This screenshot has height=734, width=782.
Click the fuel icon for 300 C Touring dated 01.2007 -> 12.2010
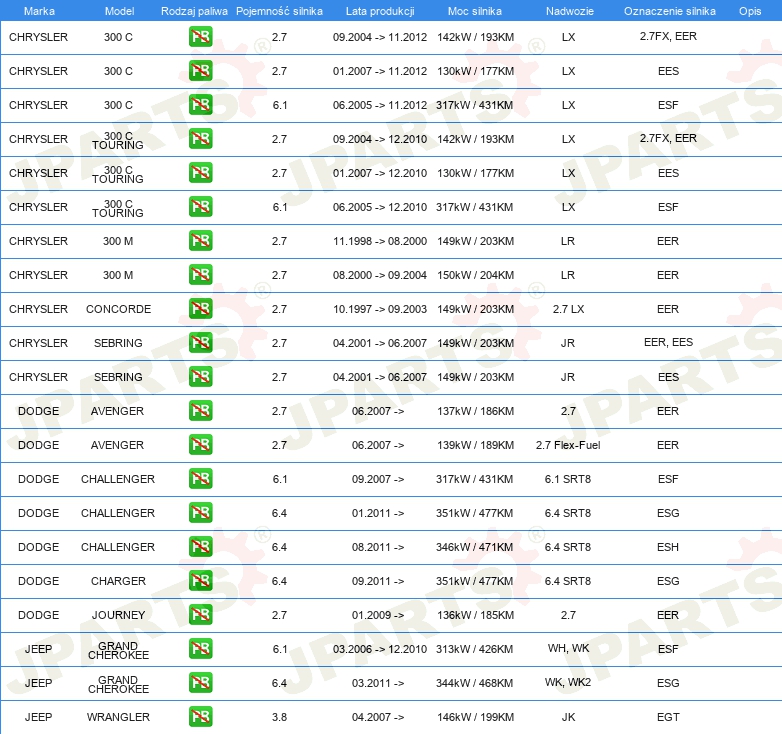[x=200, y=172]
